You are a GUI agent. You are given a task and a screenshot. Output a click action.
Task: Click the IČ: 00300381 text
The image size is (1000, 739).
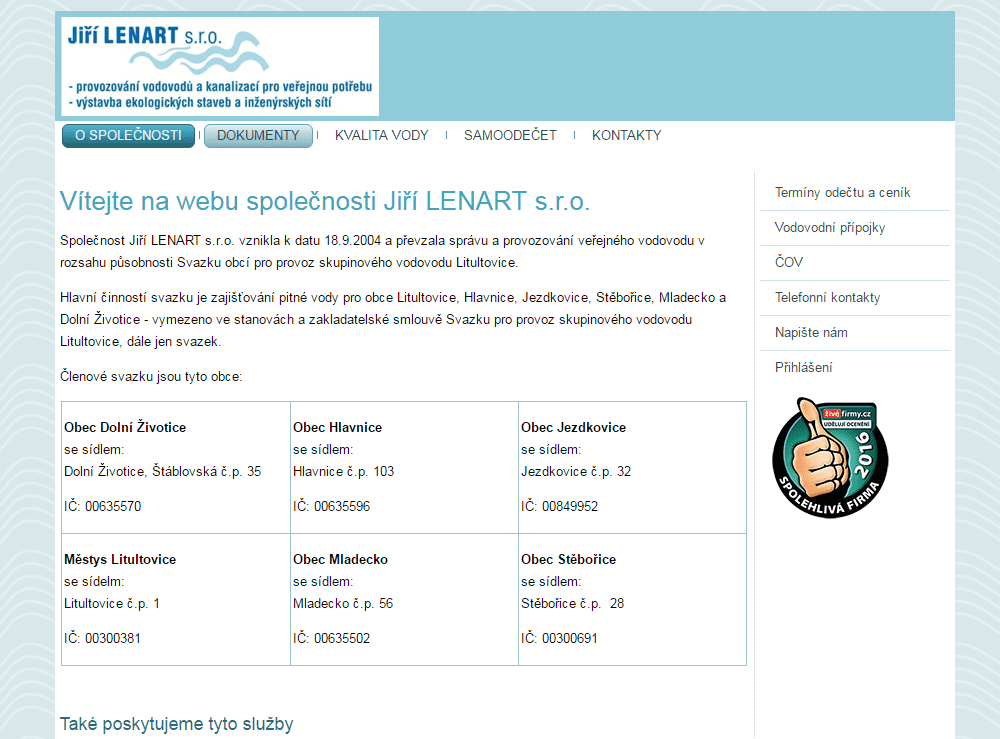point(102,638)
